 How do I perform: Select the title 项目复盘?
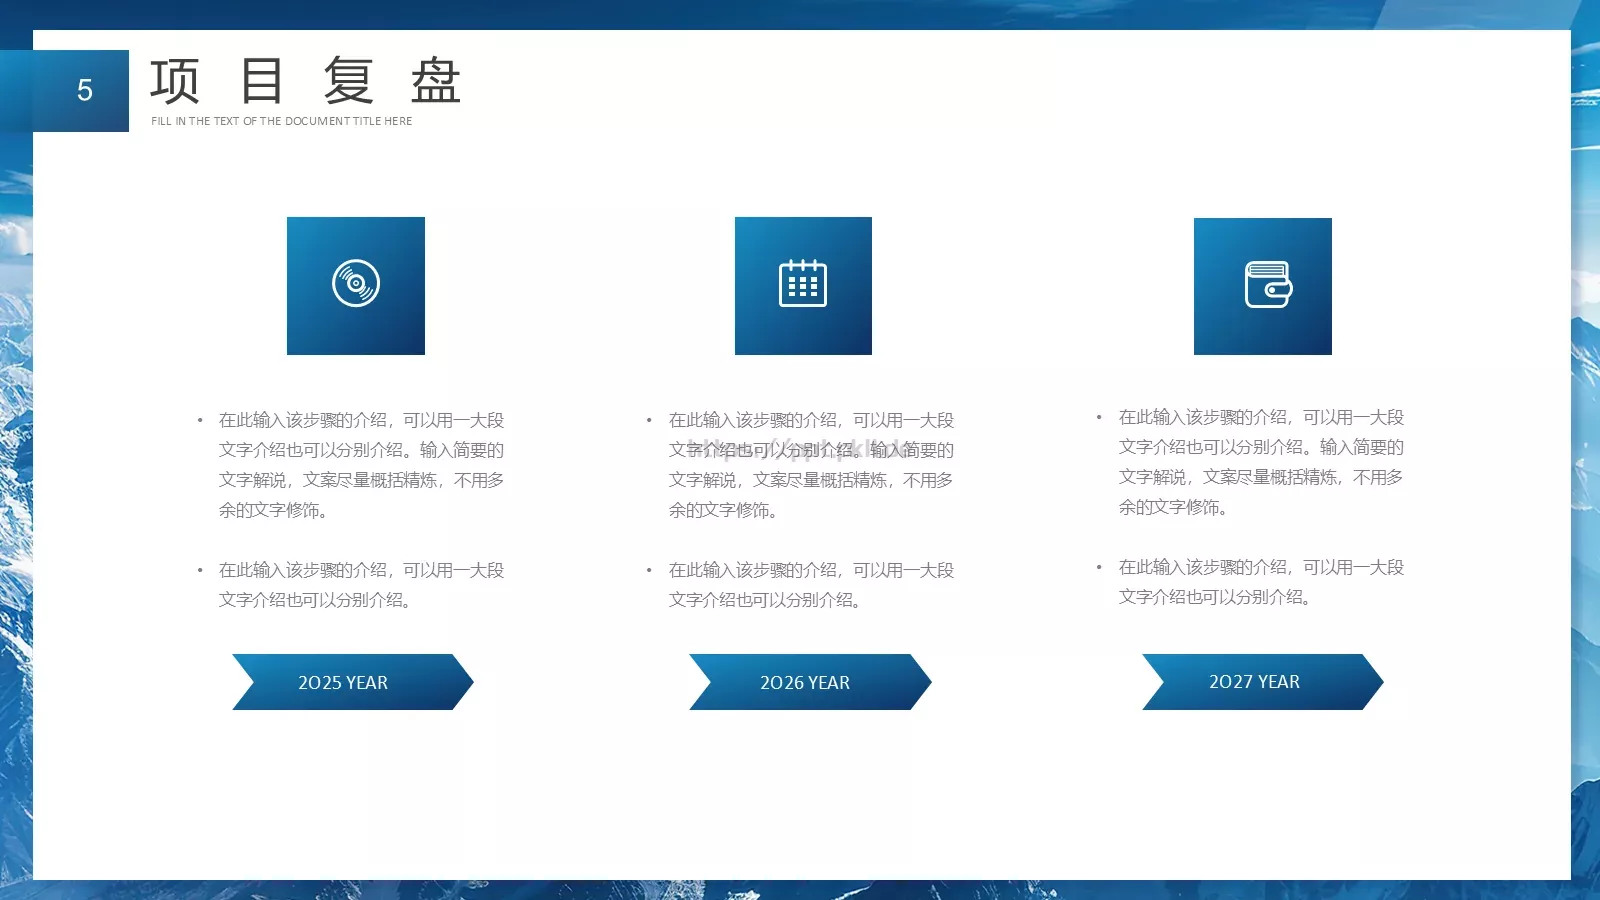[x=306, y=81]
